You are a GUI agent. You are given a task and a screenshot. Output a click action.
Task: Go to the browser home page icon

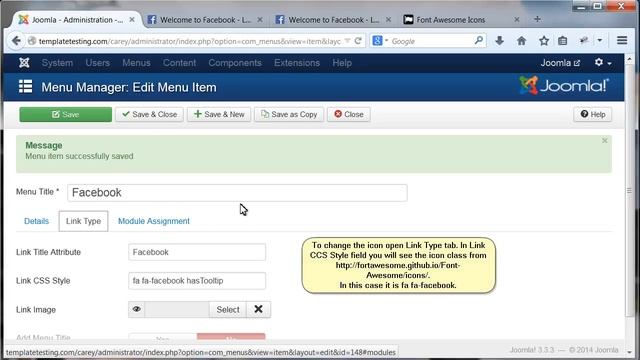click(522, 40)
